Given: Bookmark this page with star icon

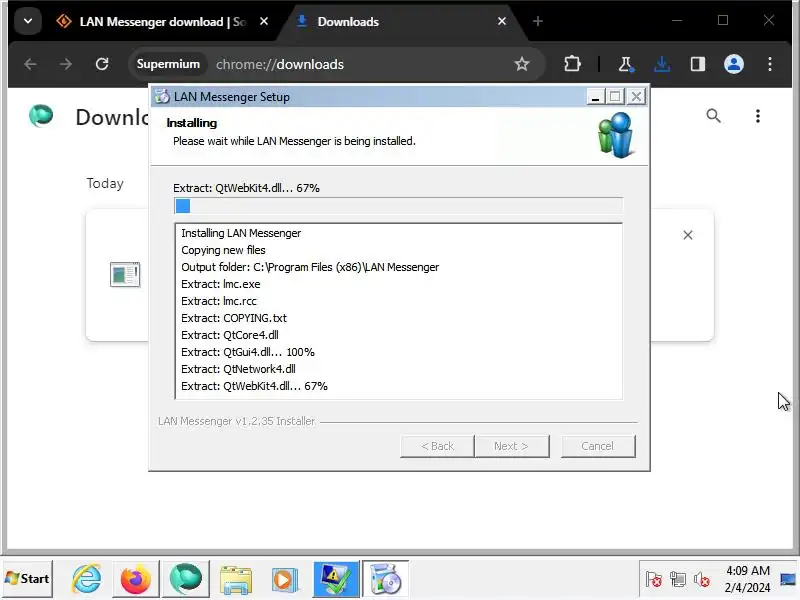Looking at the screenshot, I should coord(522,64).
